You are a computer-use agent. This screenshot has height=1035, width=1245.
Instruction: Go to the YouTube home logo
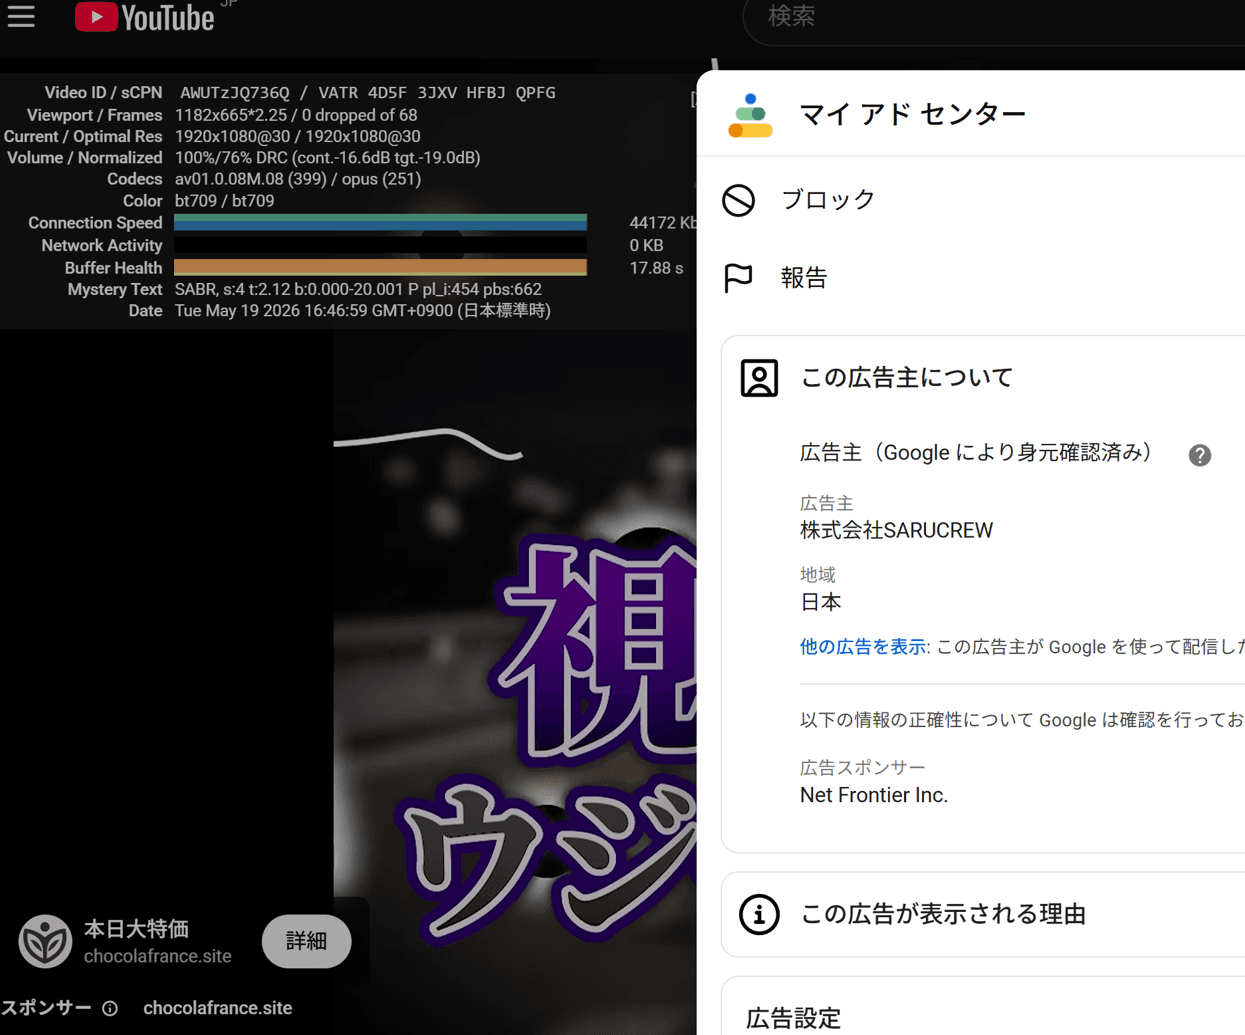[x=145, y=17]
